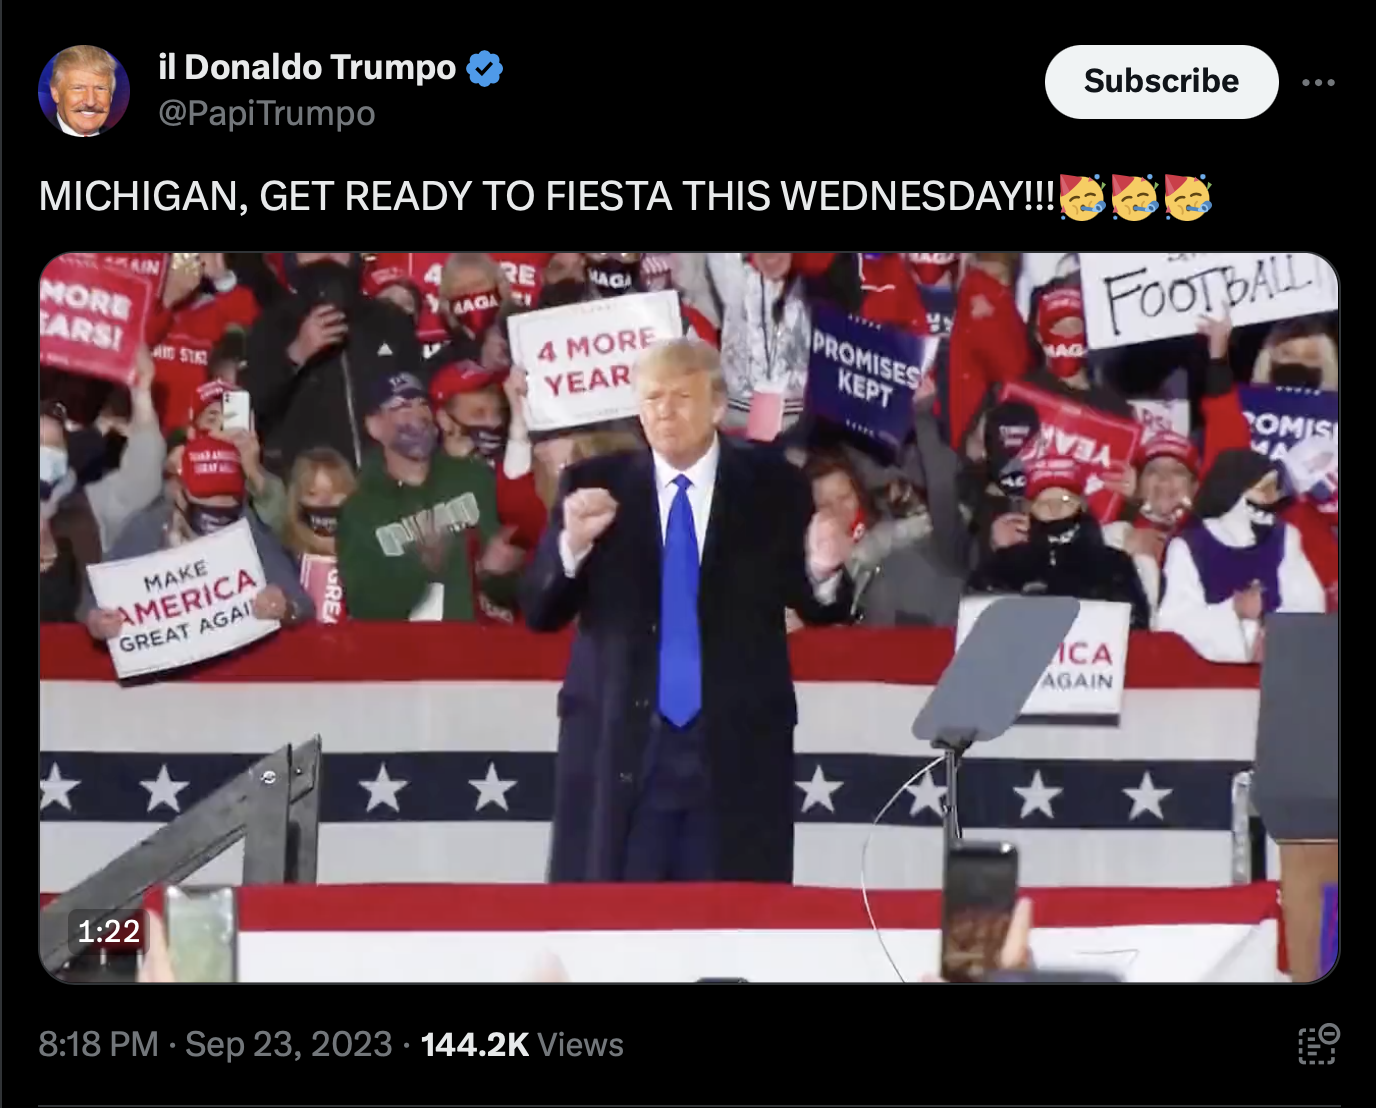Open the il Donaldo Trumpo profile avatar

click(x=84, y=91)
